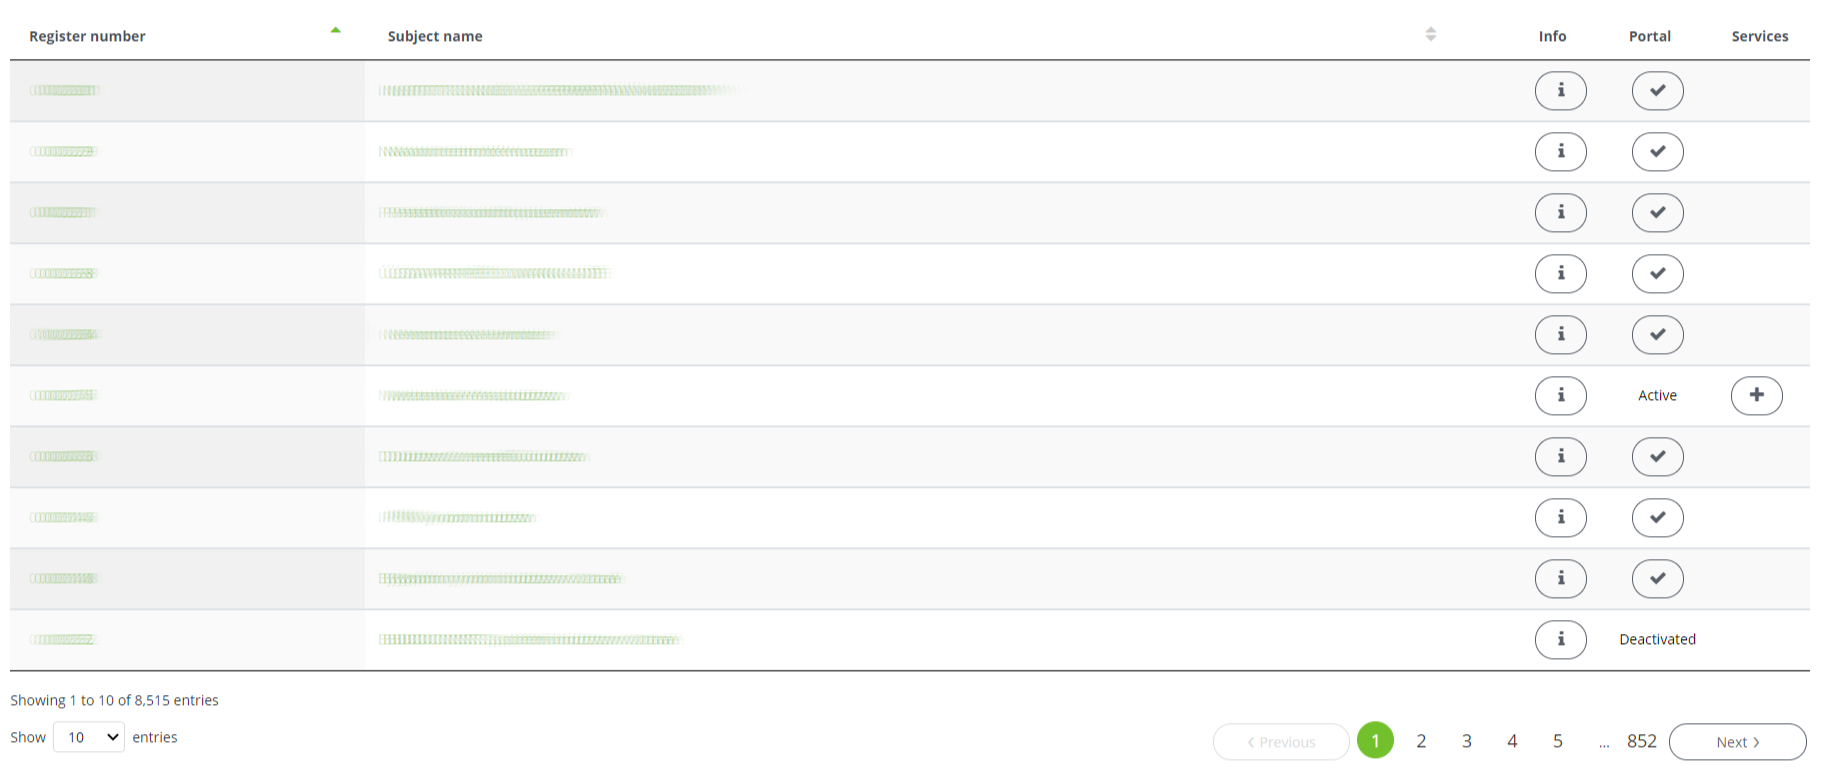Click info icon in the Deactivated row

coord(1560,639)
